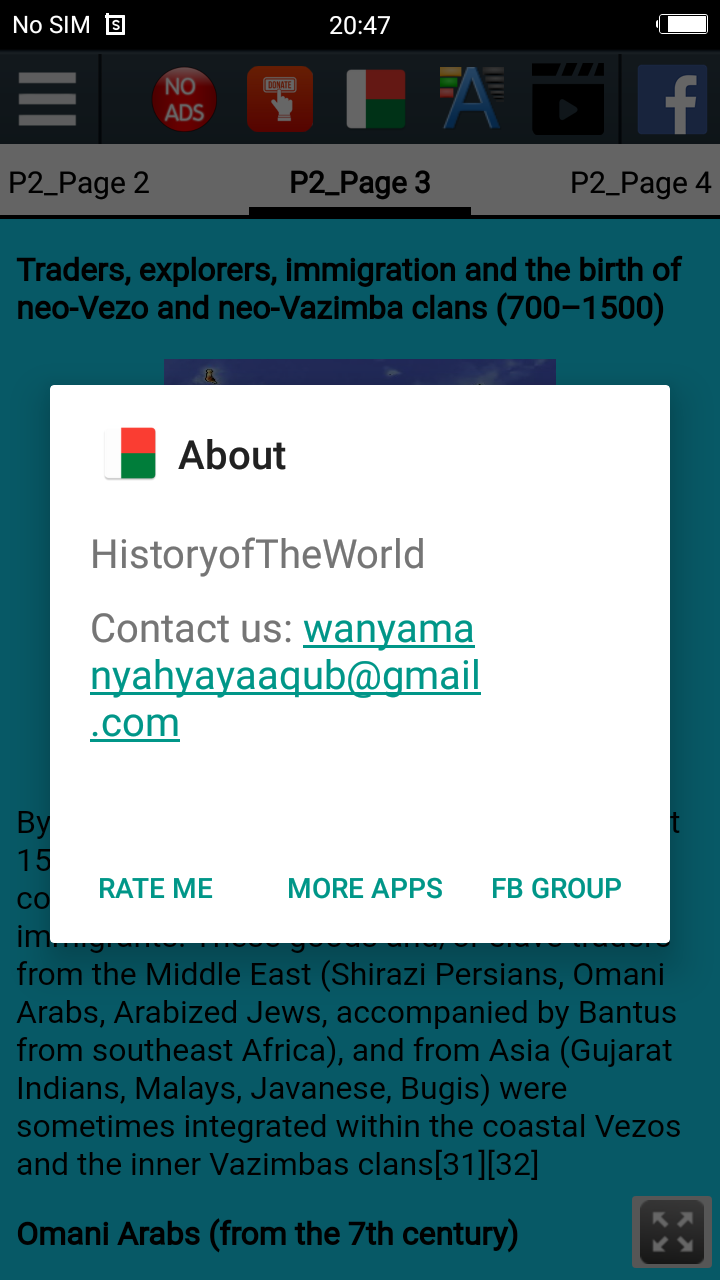This screenshot has height=1280, width=720.
Task: Tap the HistoryofTheWorld text in dialog
Action: point(258,554)
